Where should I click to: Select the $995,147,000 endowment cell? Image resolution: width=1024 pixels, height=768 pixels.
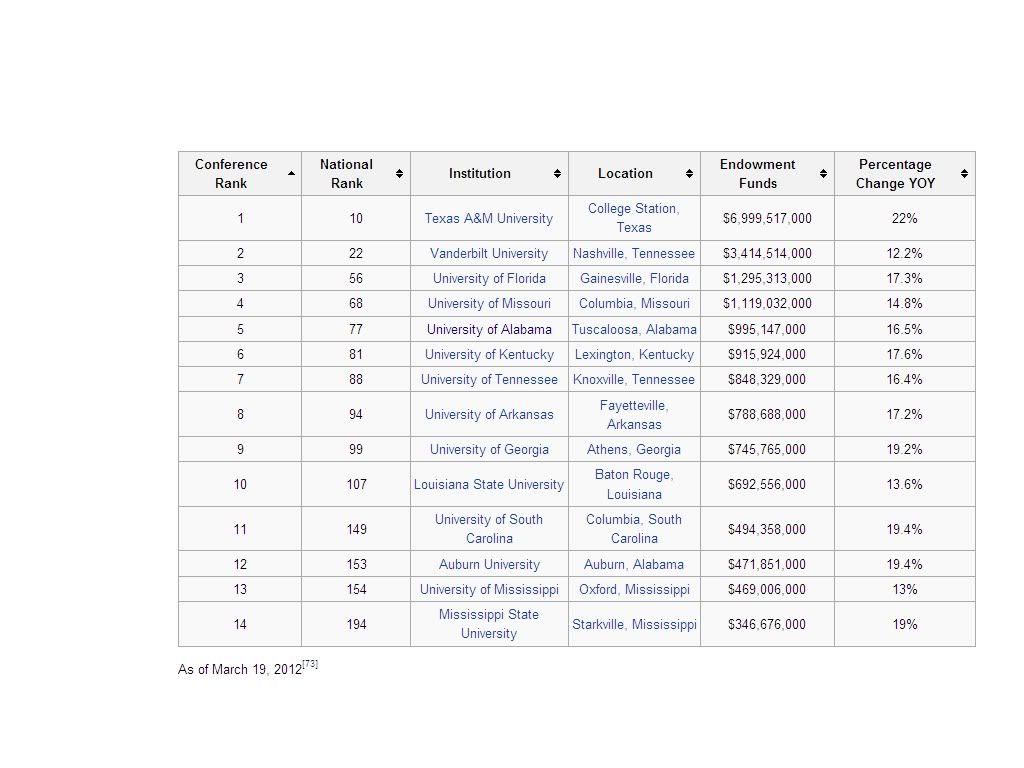tap(767, 330)
